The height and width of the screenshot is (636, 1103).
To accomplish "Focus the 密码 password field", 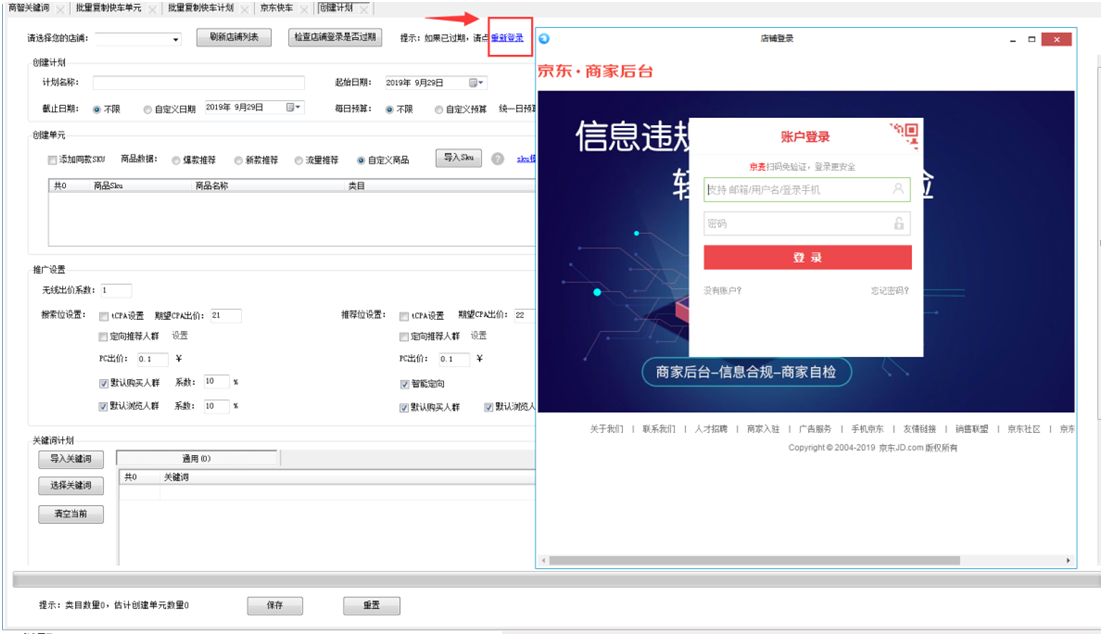I will coord(807,224).
